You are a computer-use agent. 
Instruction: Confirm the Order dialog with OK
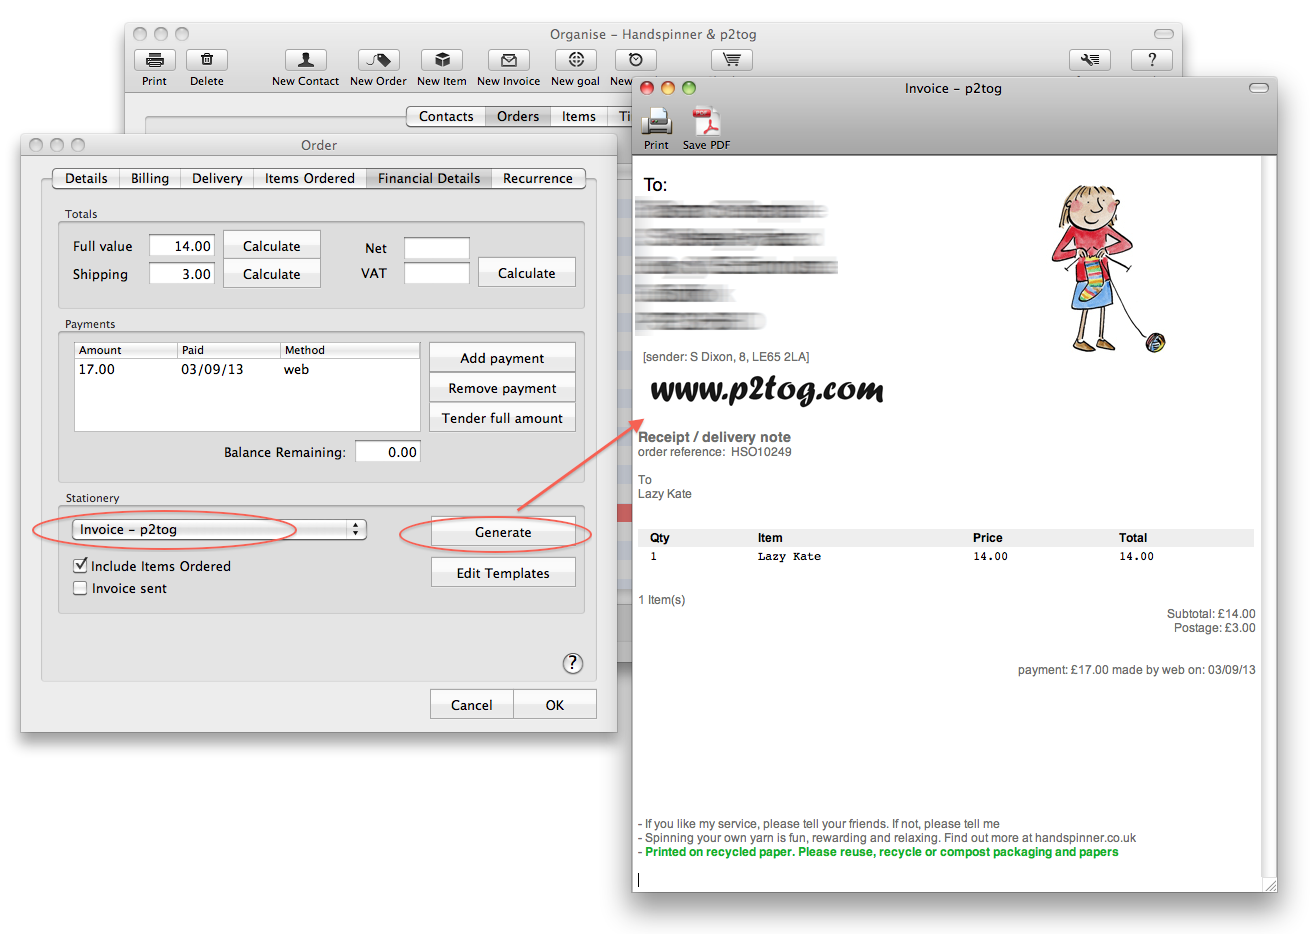coord(555,704)
